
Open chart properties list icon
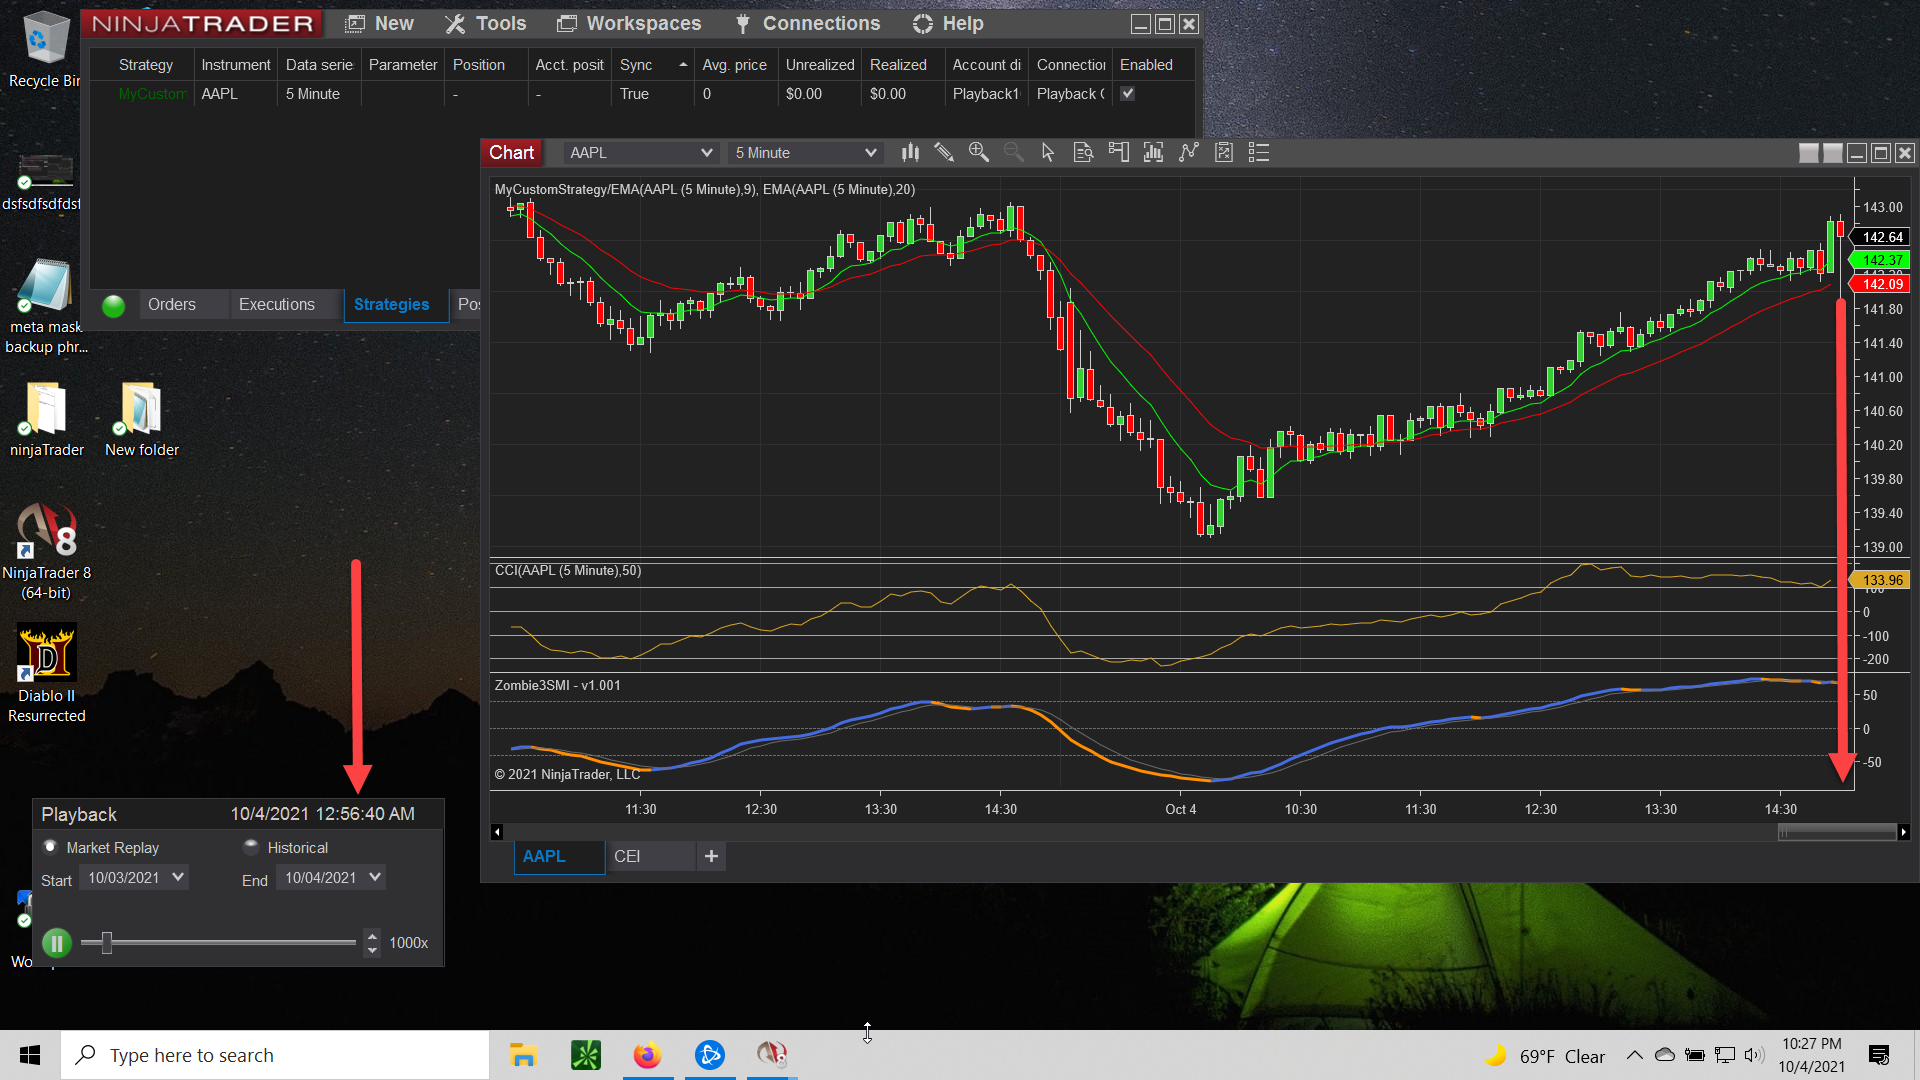coord(1259,153)
